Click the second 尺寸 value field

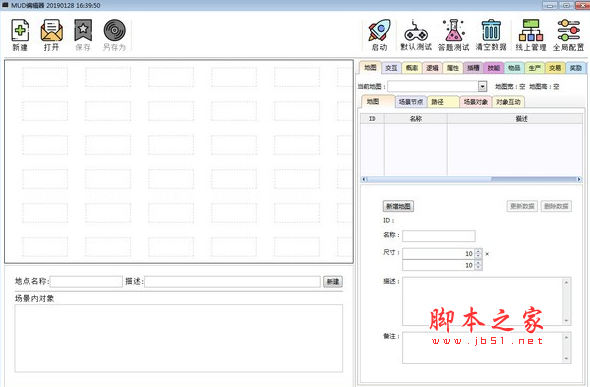438,265
